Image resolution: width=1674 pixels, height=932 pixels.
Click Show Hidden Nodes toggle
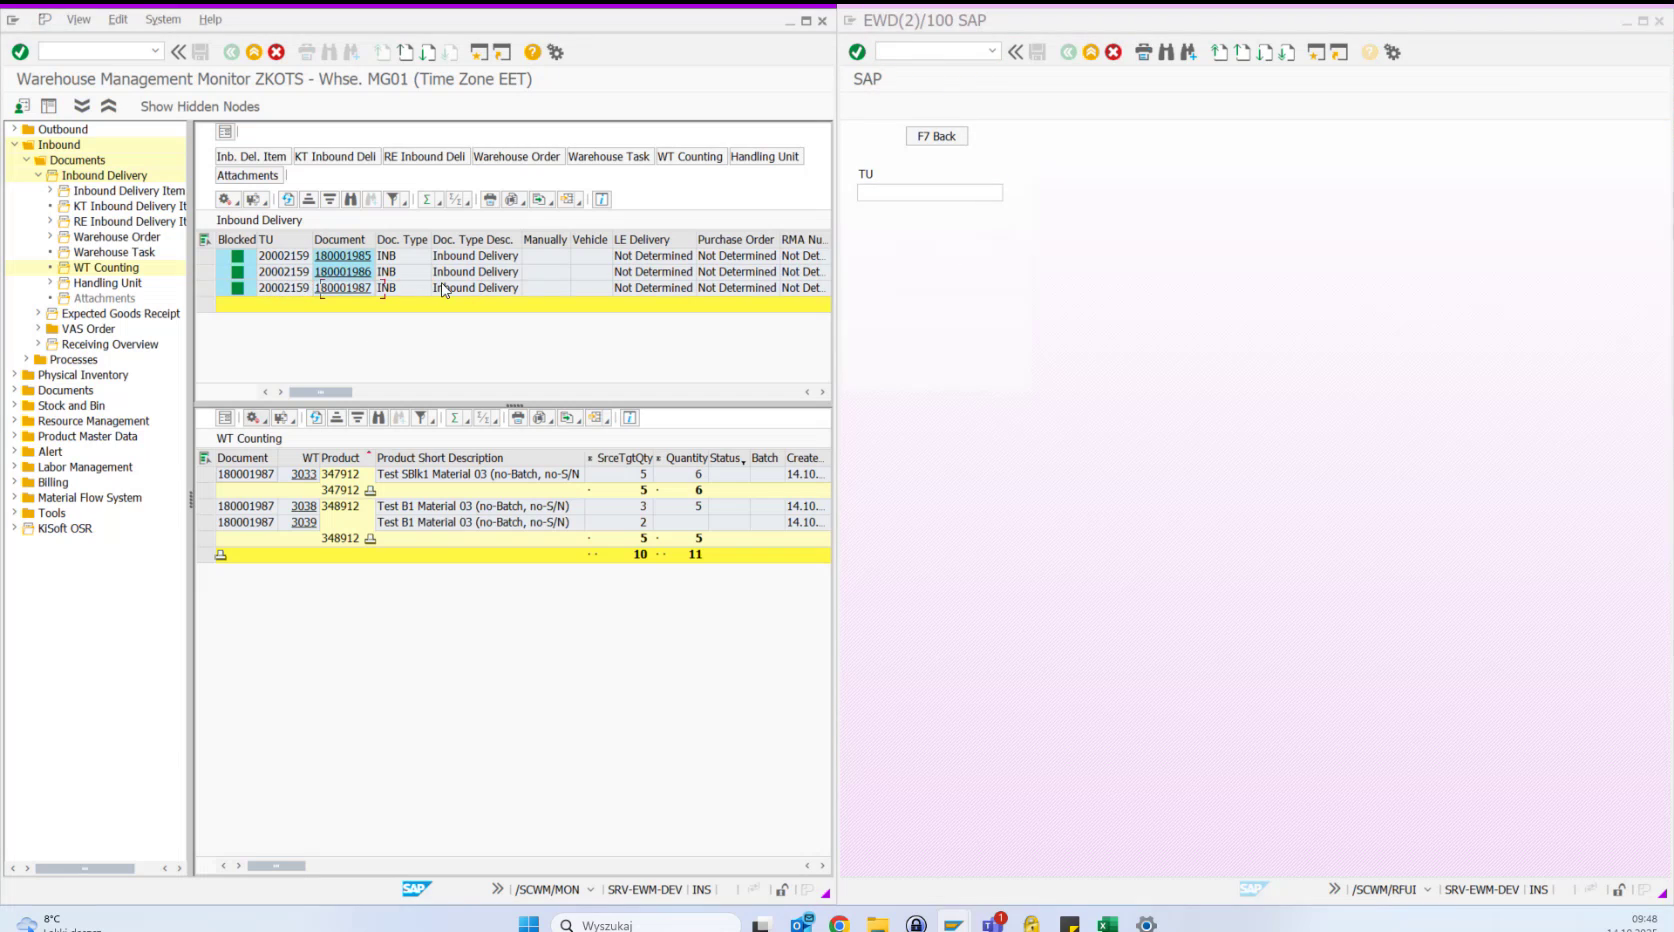point(199,106)
